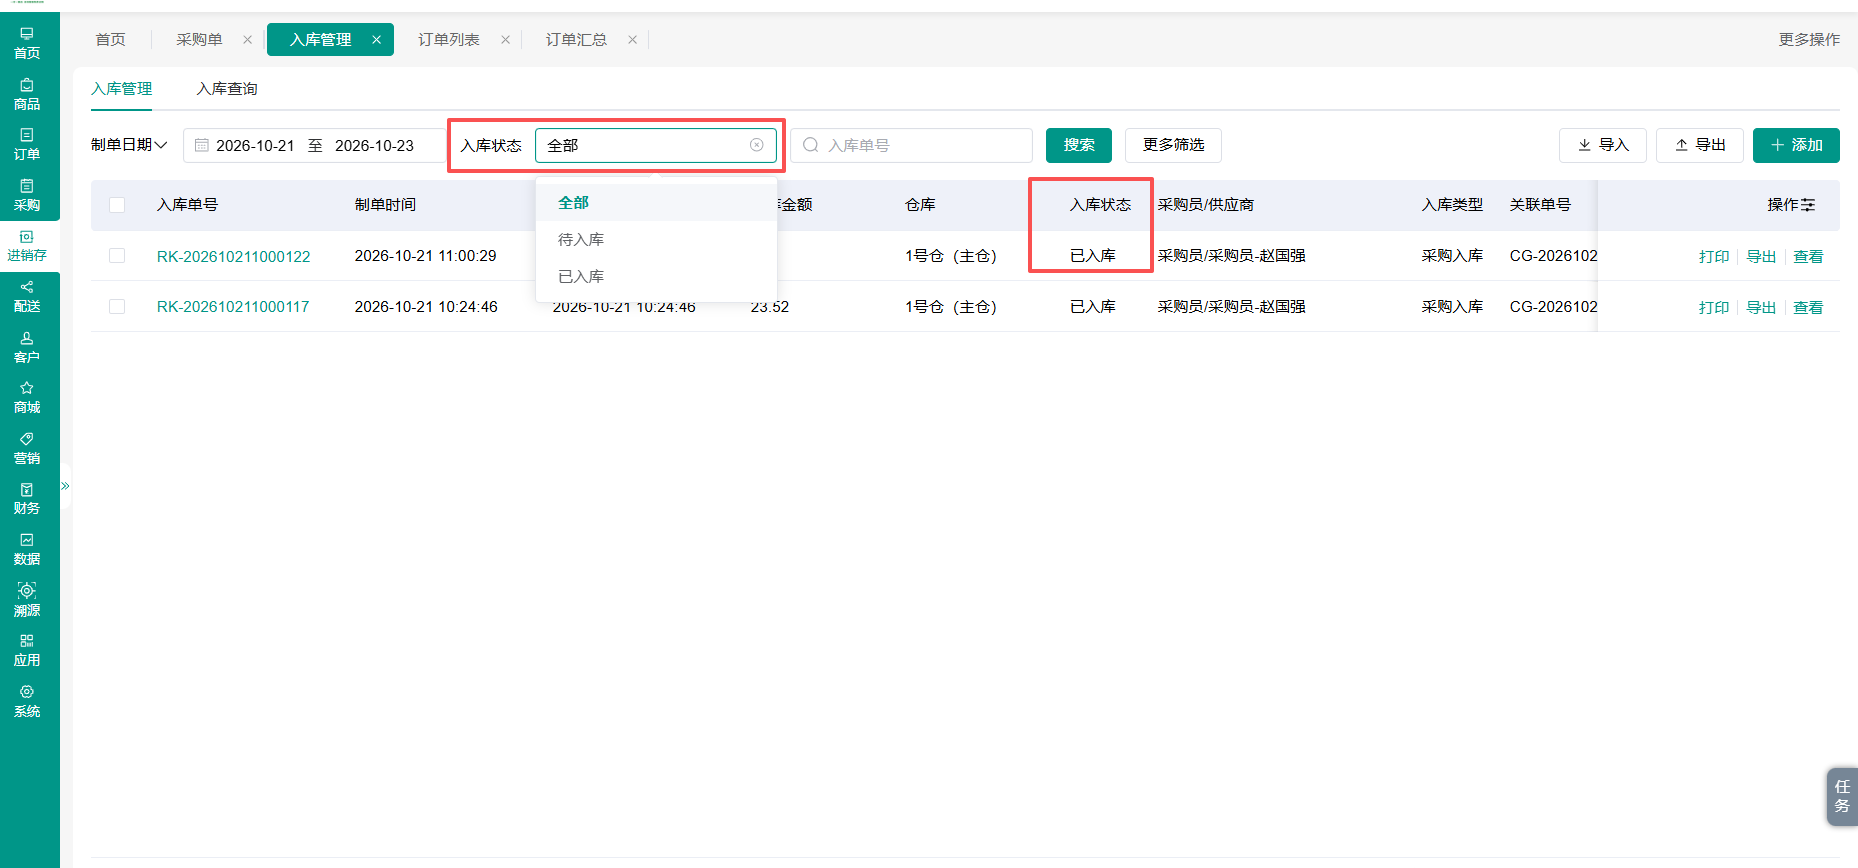Open the 系统 sidebar section
Viewport: 1858px width, 868px height.
[x=27, y=701]
